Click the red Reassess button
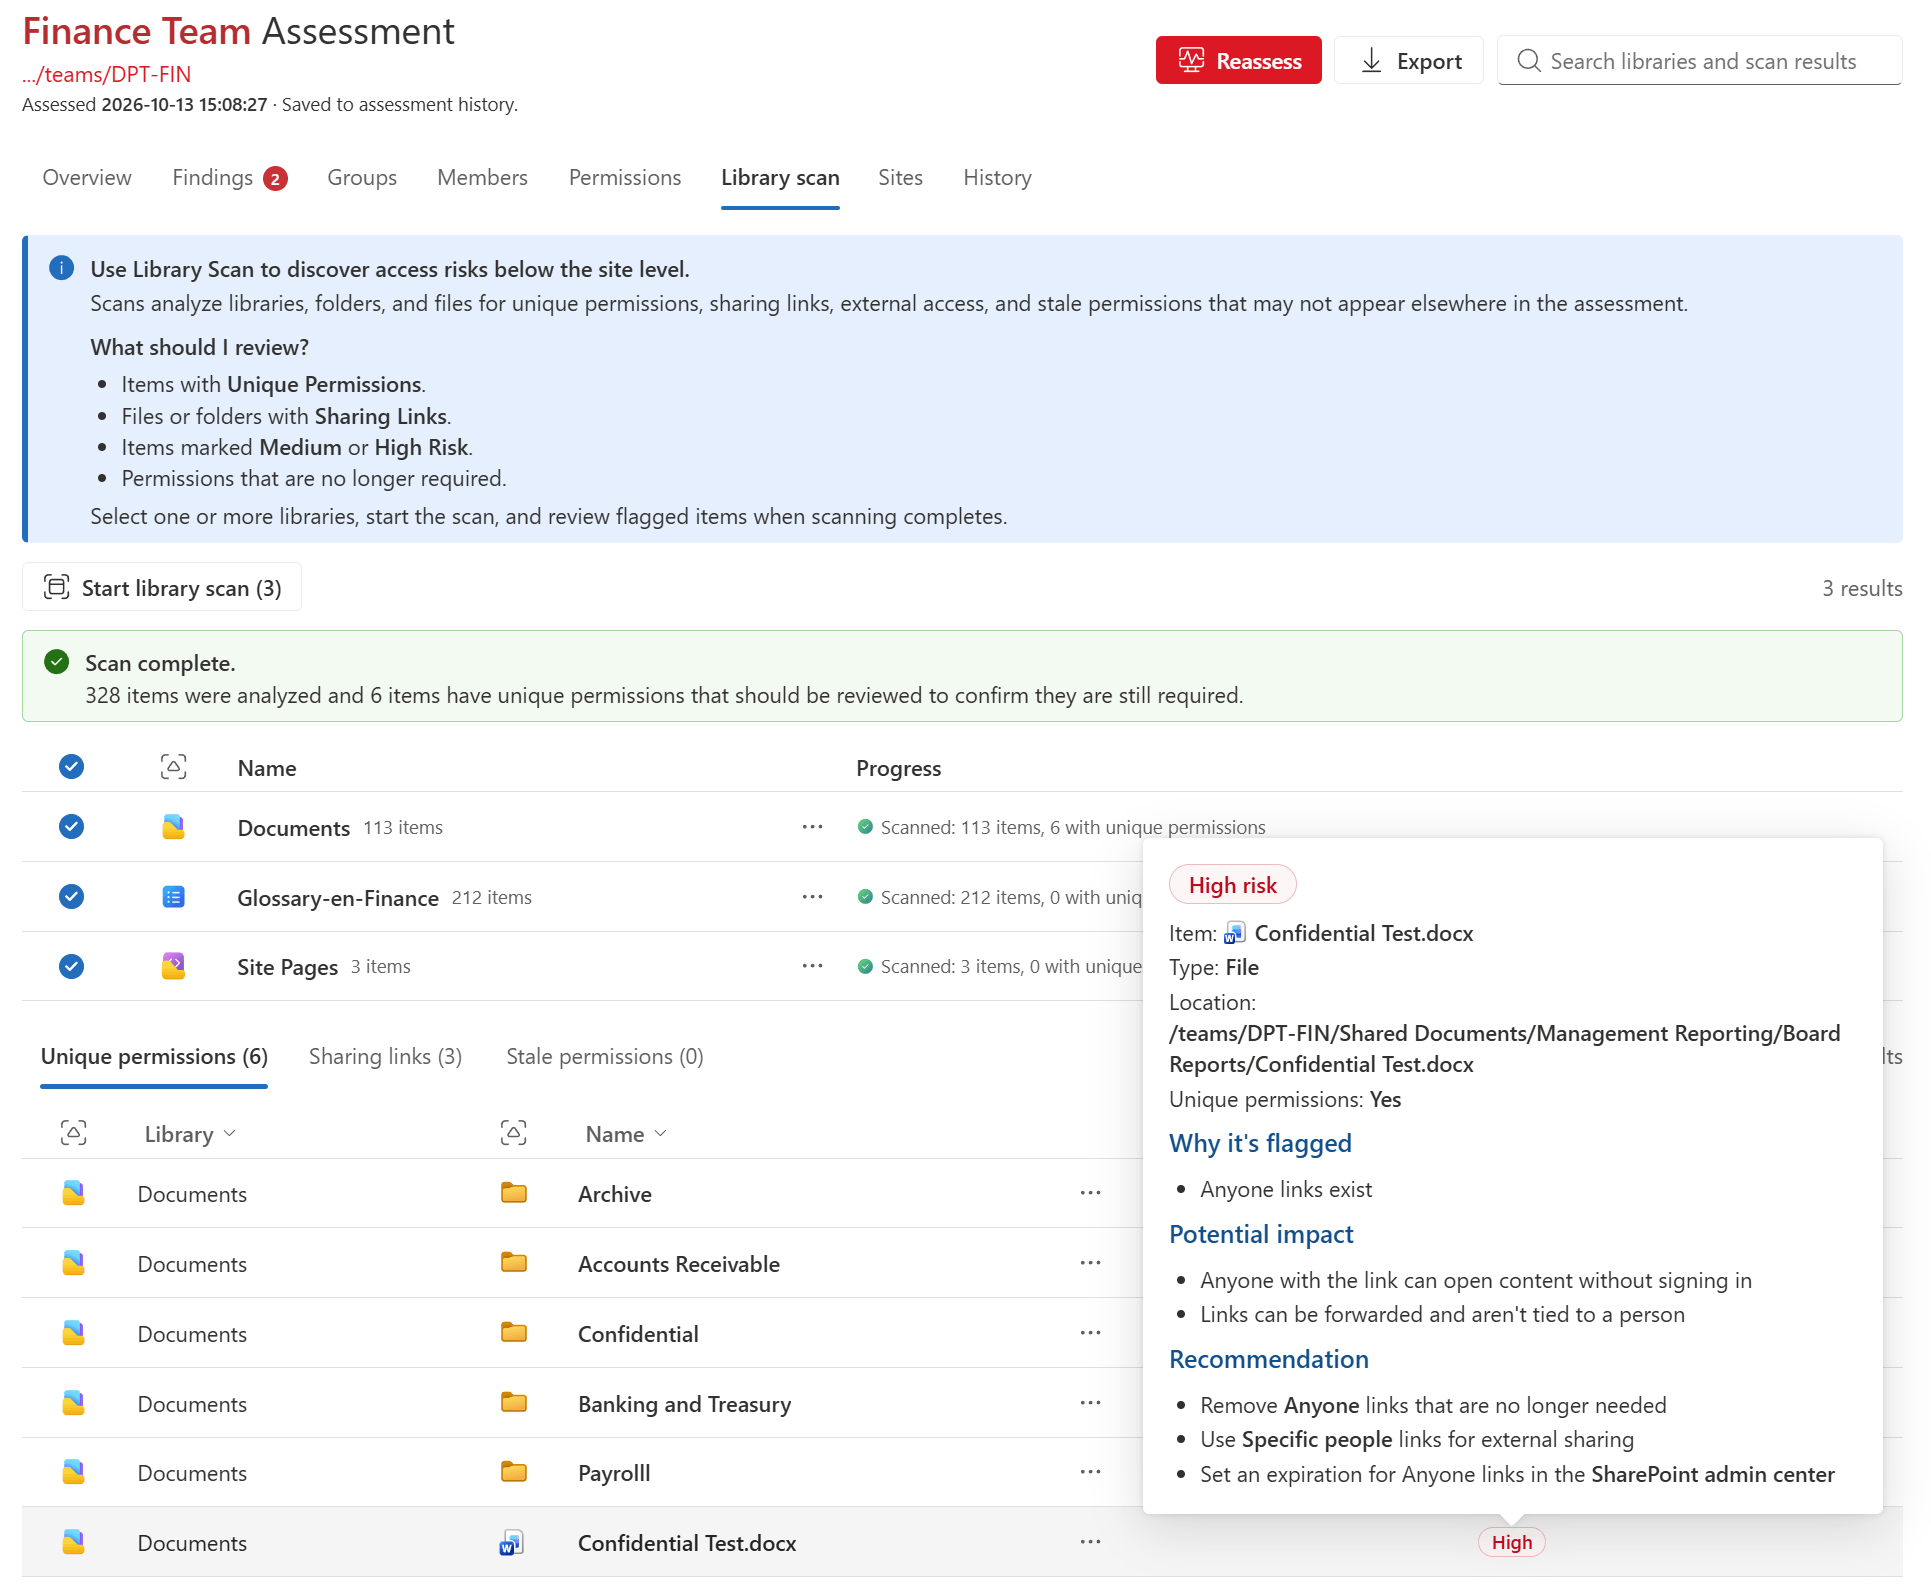Image resolution: width=1931 pixels, height=1590 pixels. 1238,61
